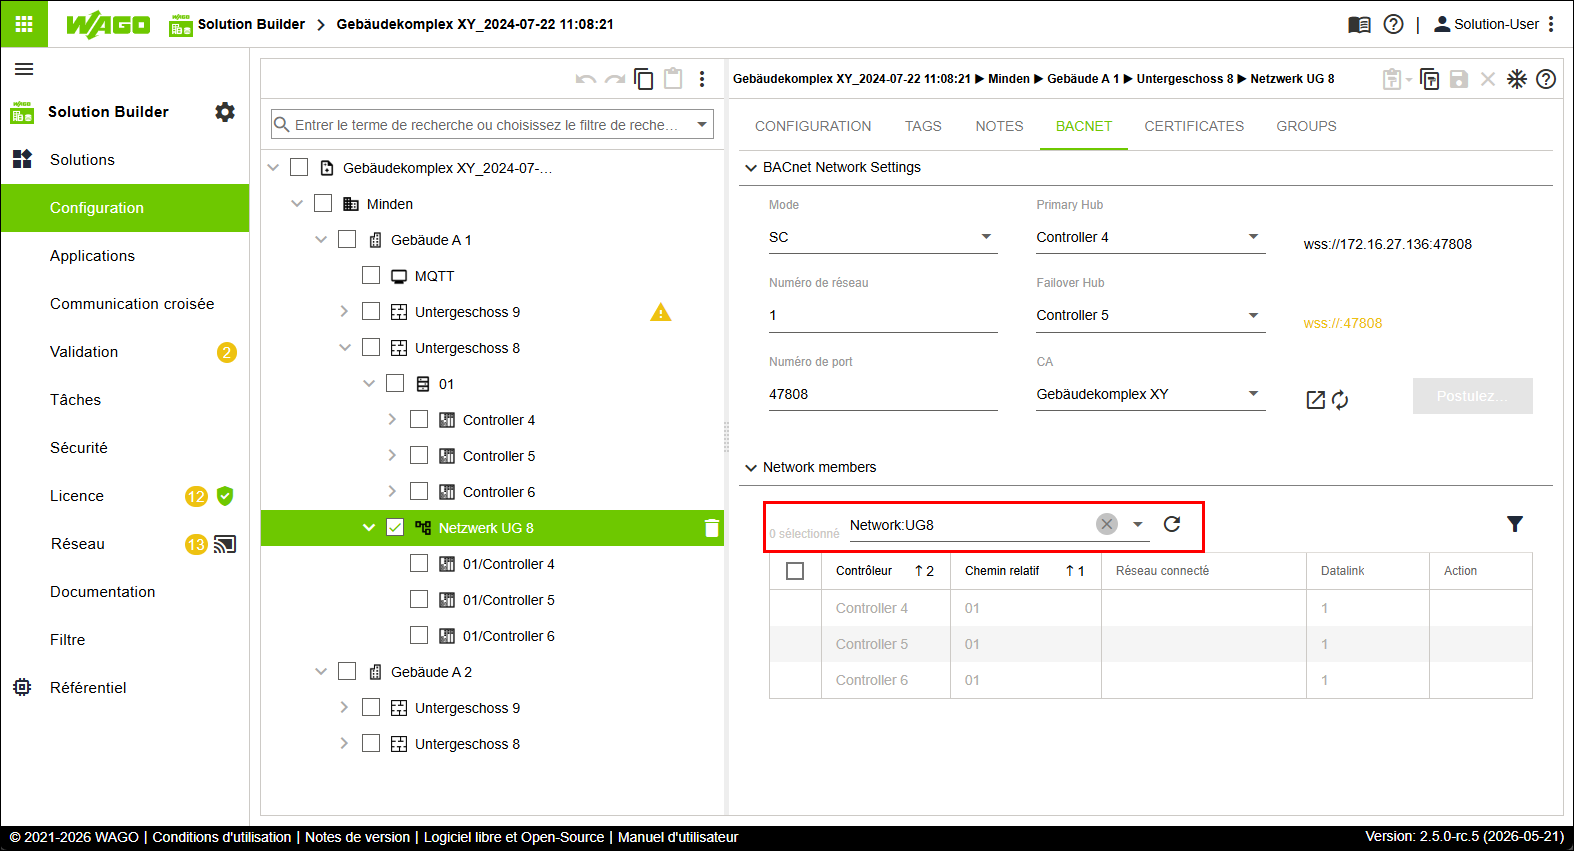Discard changes with the X icon in detail toolbar
The width and height of the screenshot is (1574, 851).
(1488, 79)
